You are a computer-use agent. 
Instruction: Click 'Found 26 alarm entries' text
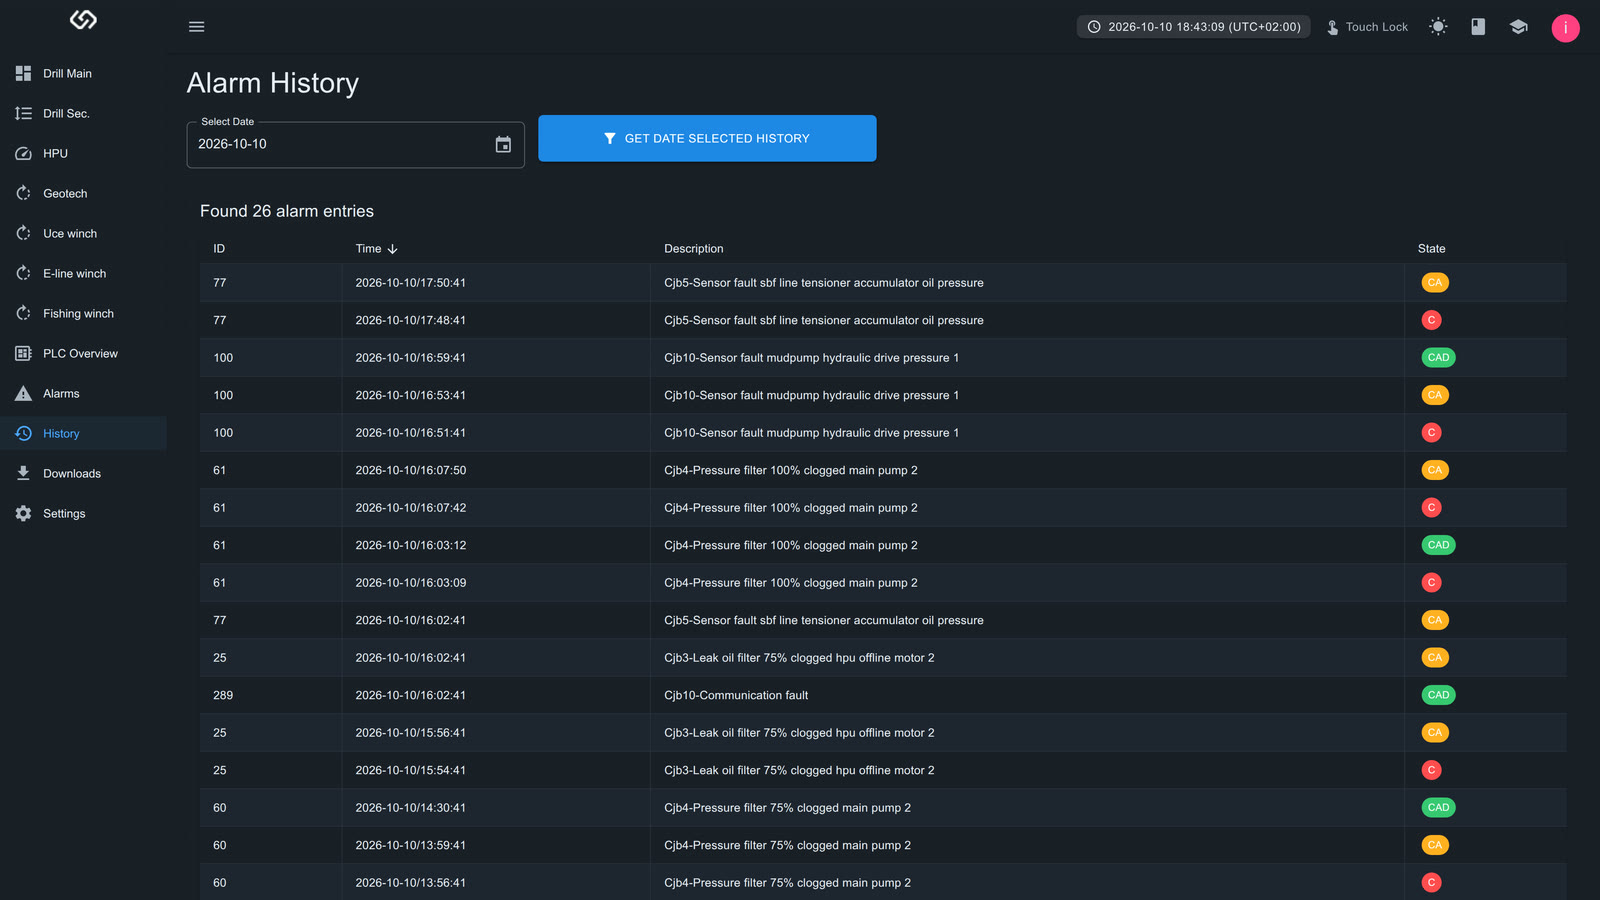(x=287, y=211)
